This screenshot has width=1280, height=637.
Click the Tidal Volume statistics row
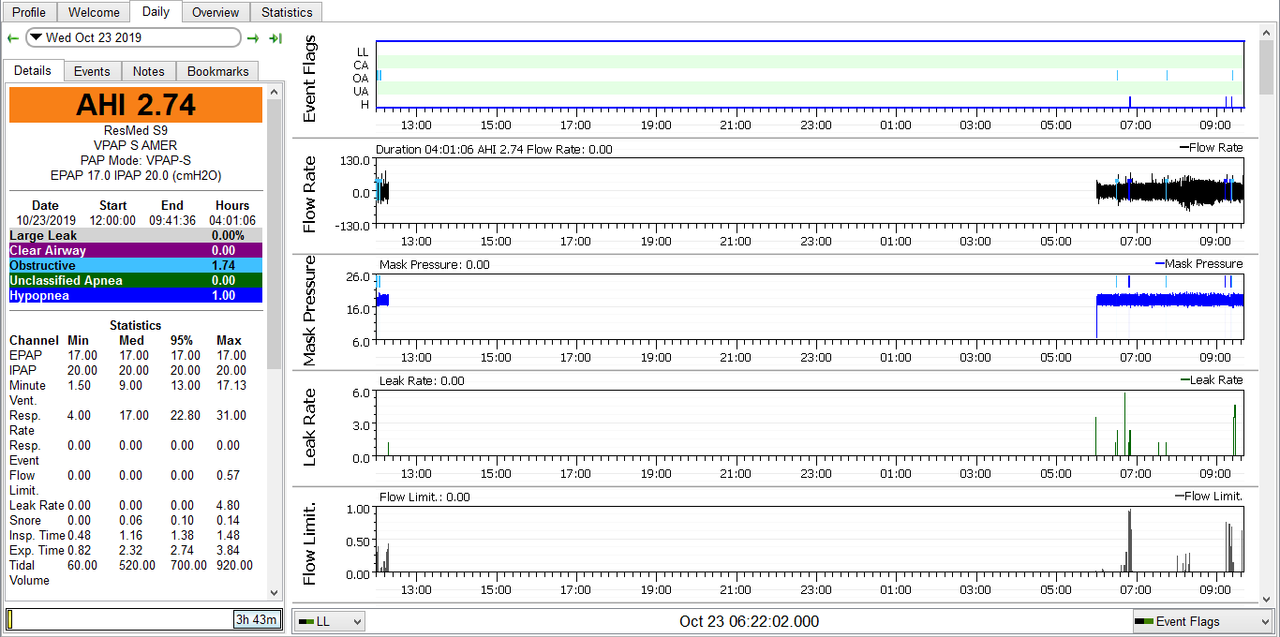coord(135,572)
